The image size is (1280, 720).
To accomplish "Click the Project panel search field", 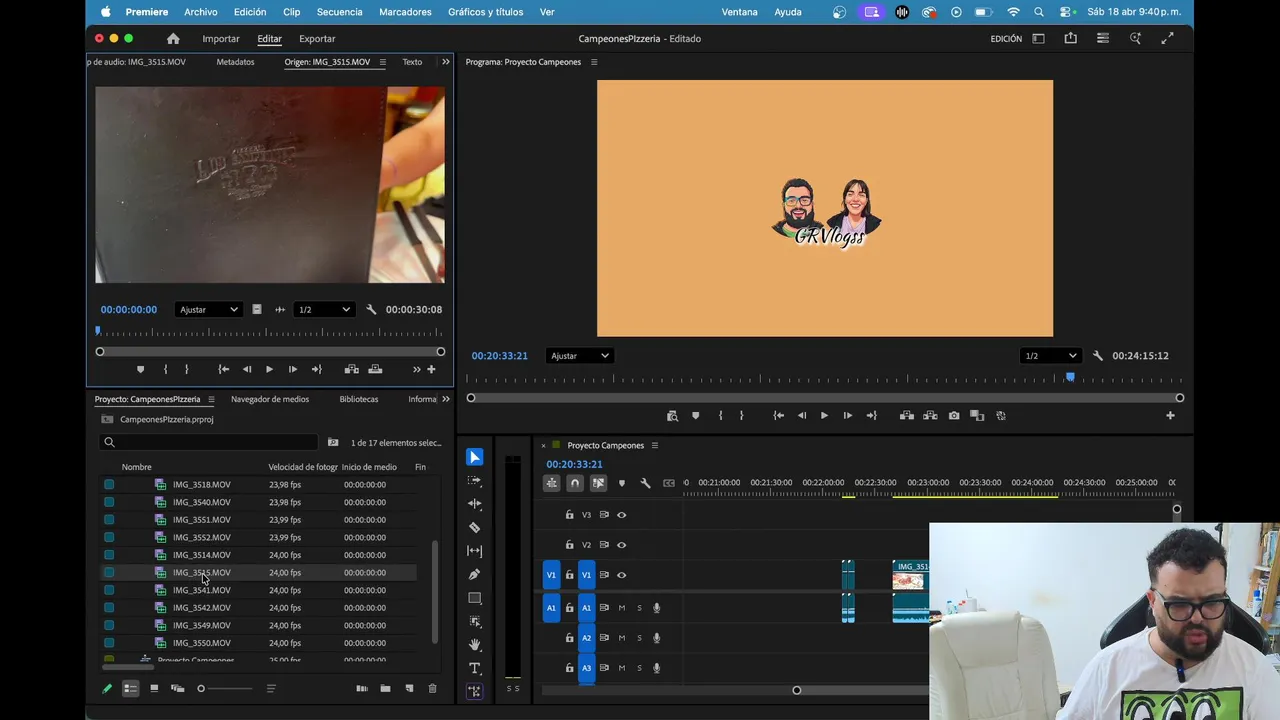I will tap(209, 442).
